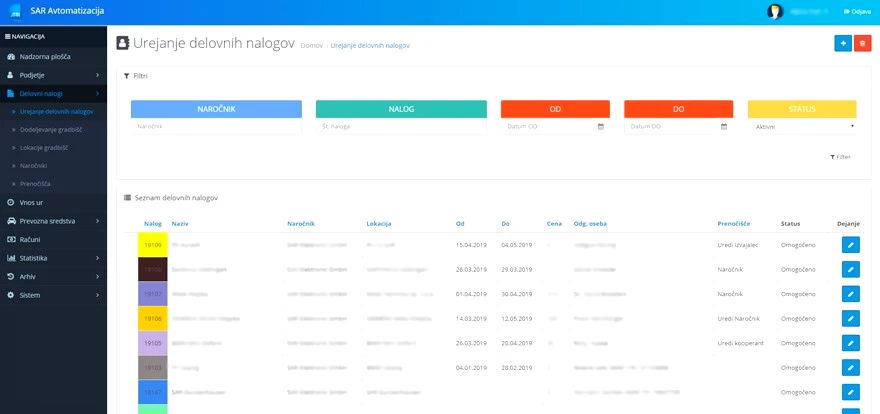Screen dimensions: 880x414
Task: Click the Odjava logout link
Action: coord(857,12)
